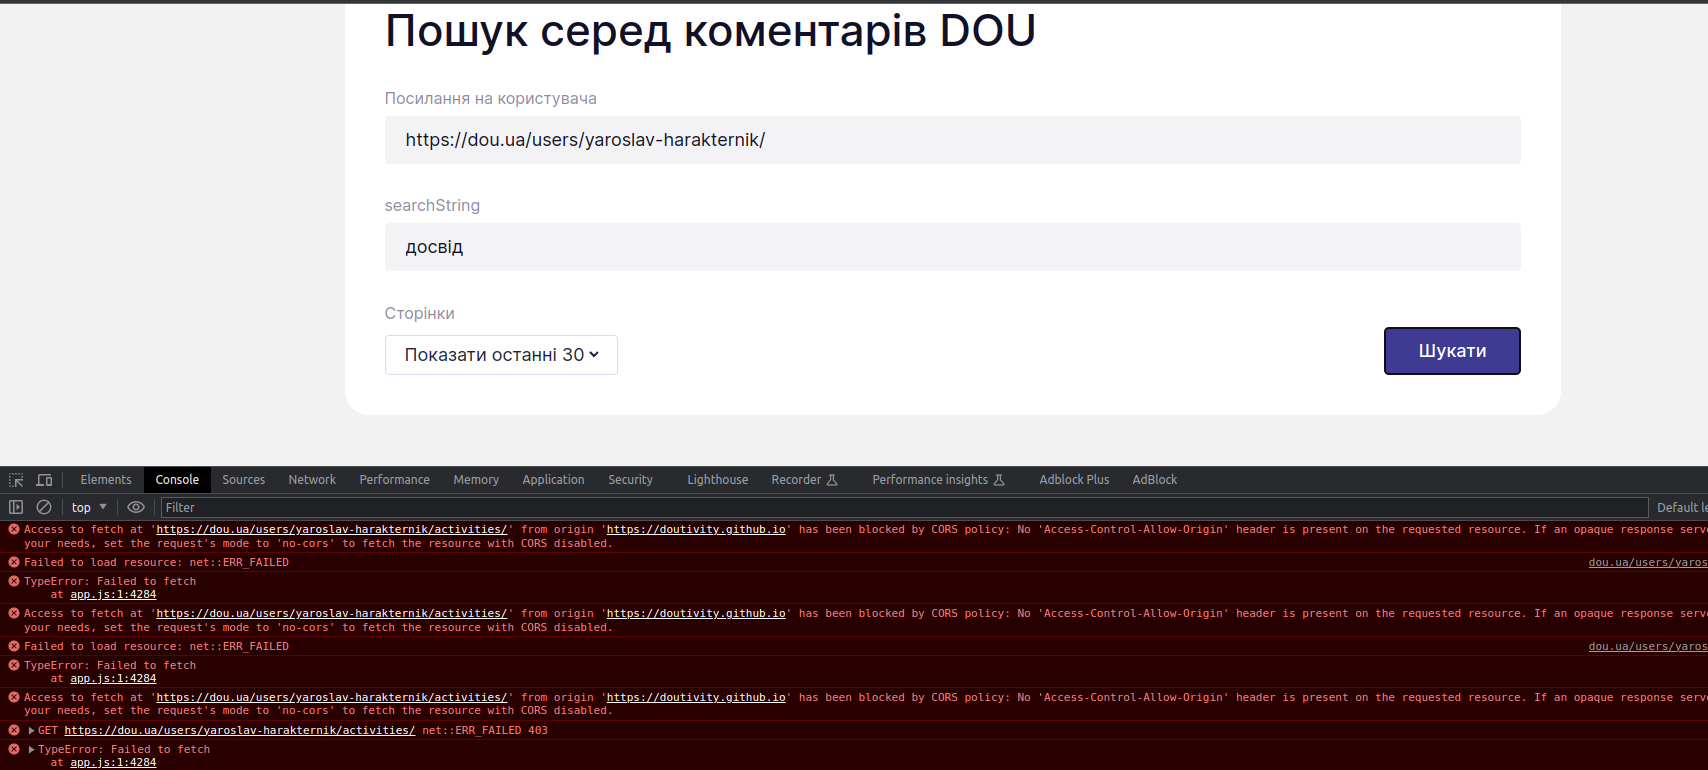The image size is (1708, 770).
Task: Focus the user link input field
Action: pos(953,140)
